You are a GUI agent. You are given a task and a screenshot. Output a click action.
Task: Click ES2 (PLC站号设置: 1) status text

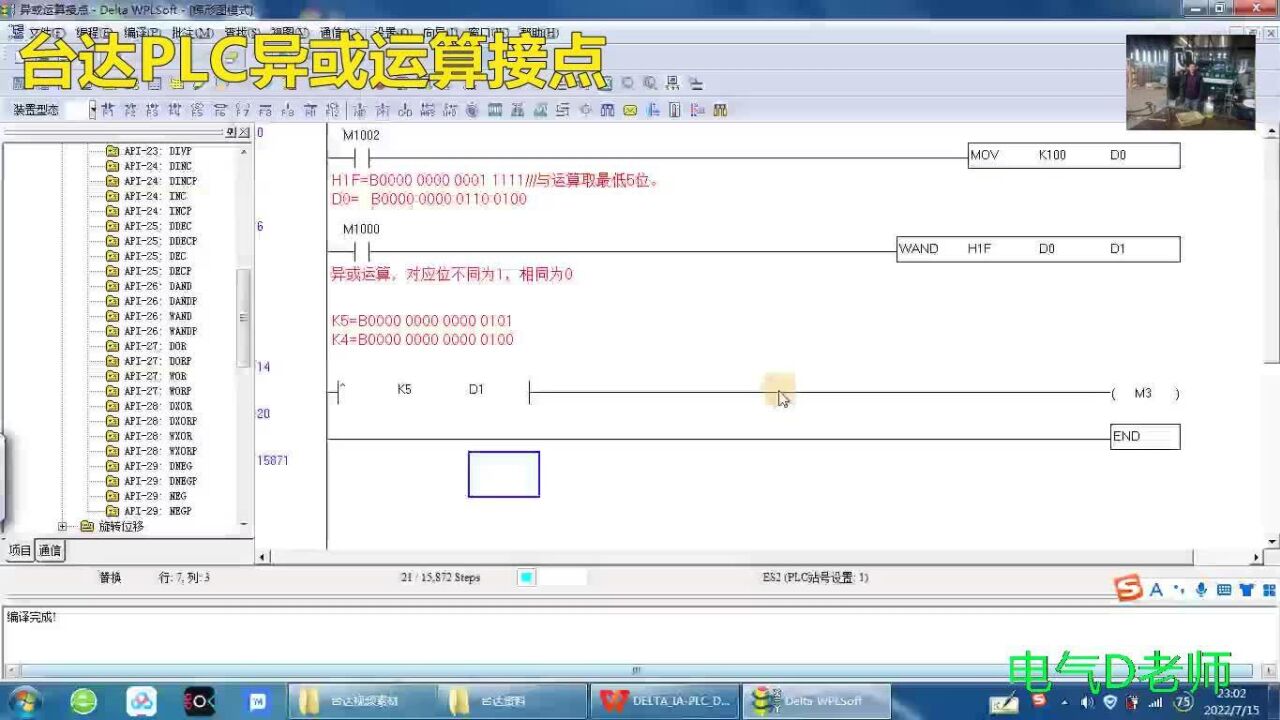815,578
